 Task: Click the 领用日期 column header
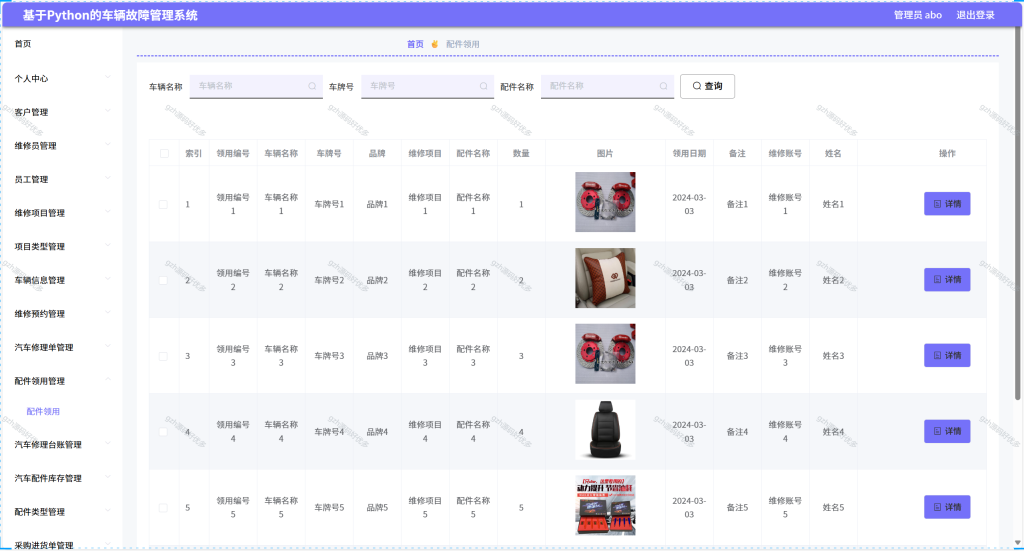[689, 153]
